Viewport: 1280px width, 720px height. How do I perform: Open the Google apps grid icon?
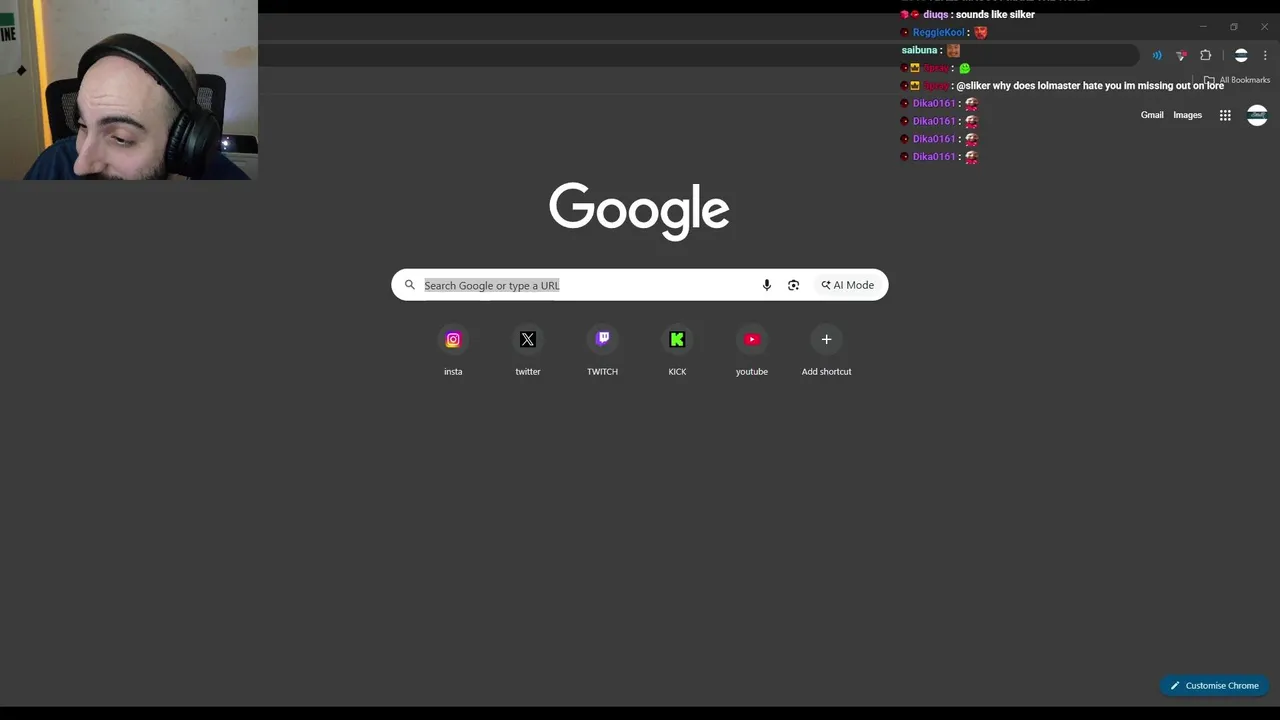(x=1225, y=115)
